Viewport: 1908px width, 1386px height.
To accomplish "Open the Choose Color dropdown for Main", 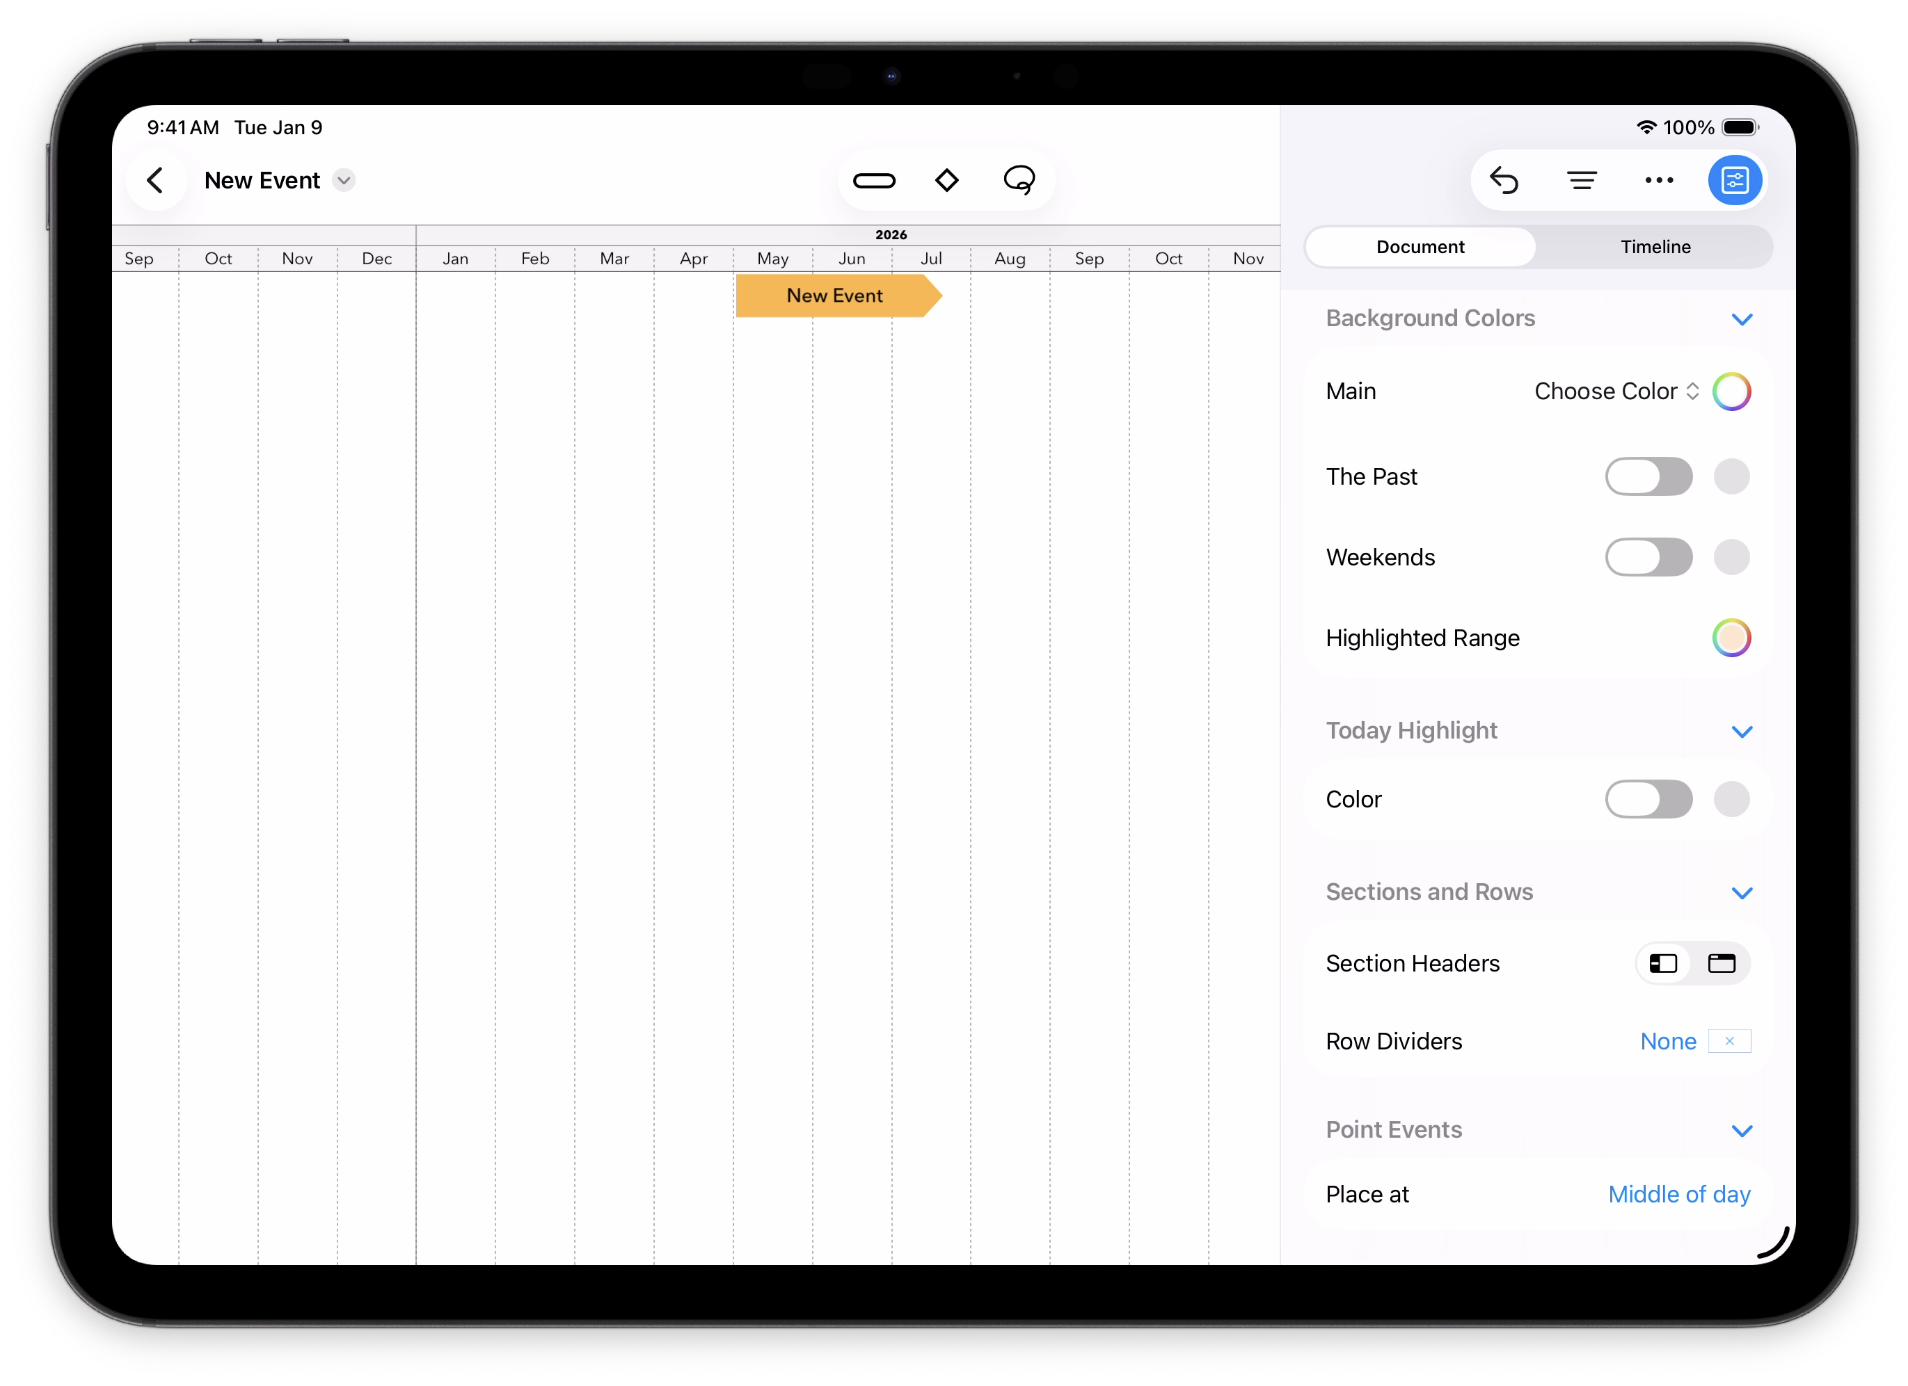I will click(x=1613, y=391).
